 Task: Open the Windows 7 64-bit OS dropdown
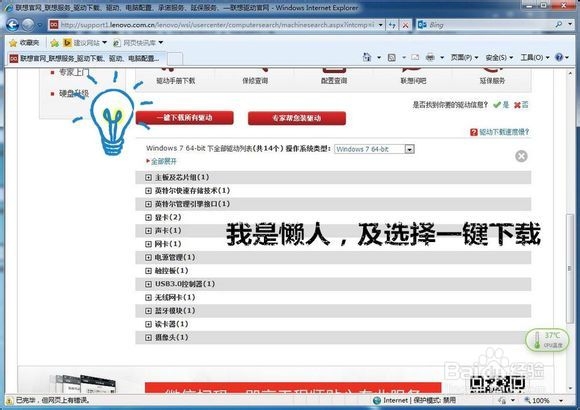[x=374, y=149]
